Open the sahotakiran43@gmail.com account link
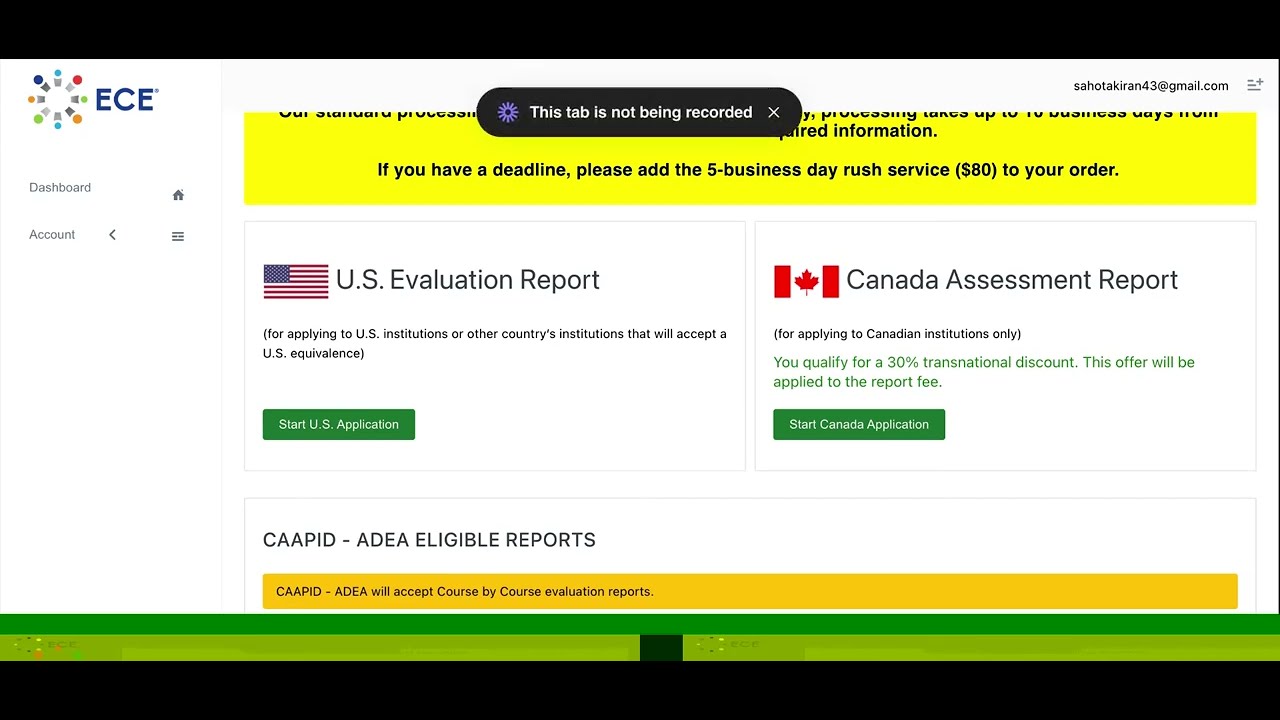The image size is (1280, 720). click(1151, 86)
